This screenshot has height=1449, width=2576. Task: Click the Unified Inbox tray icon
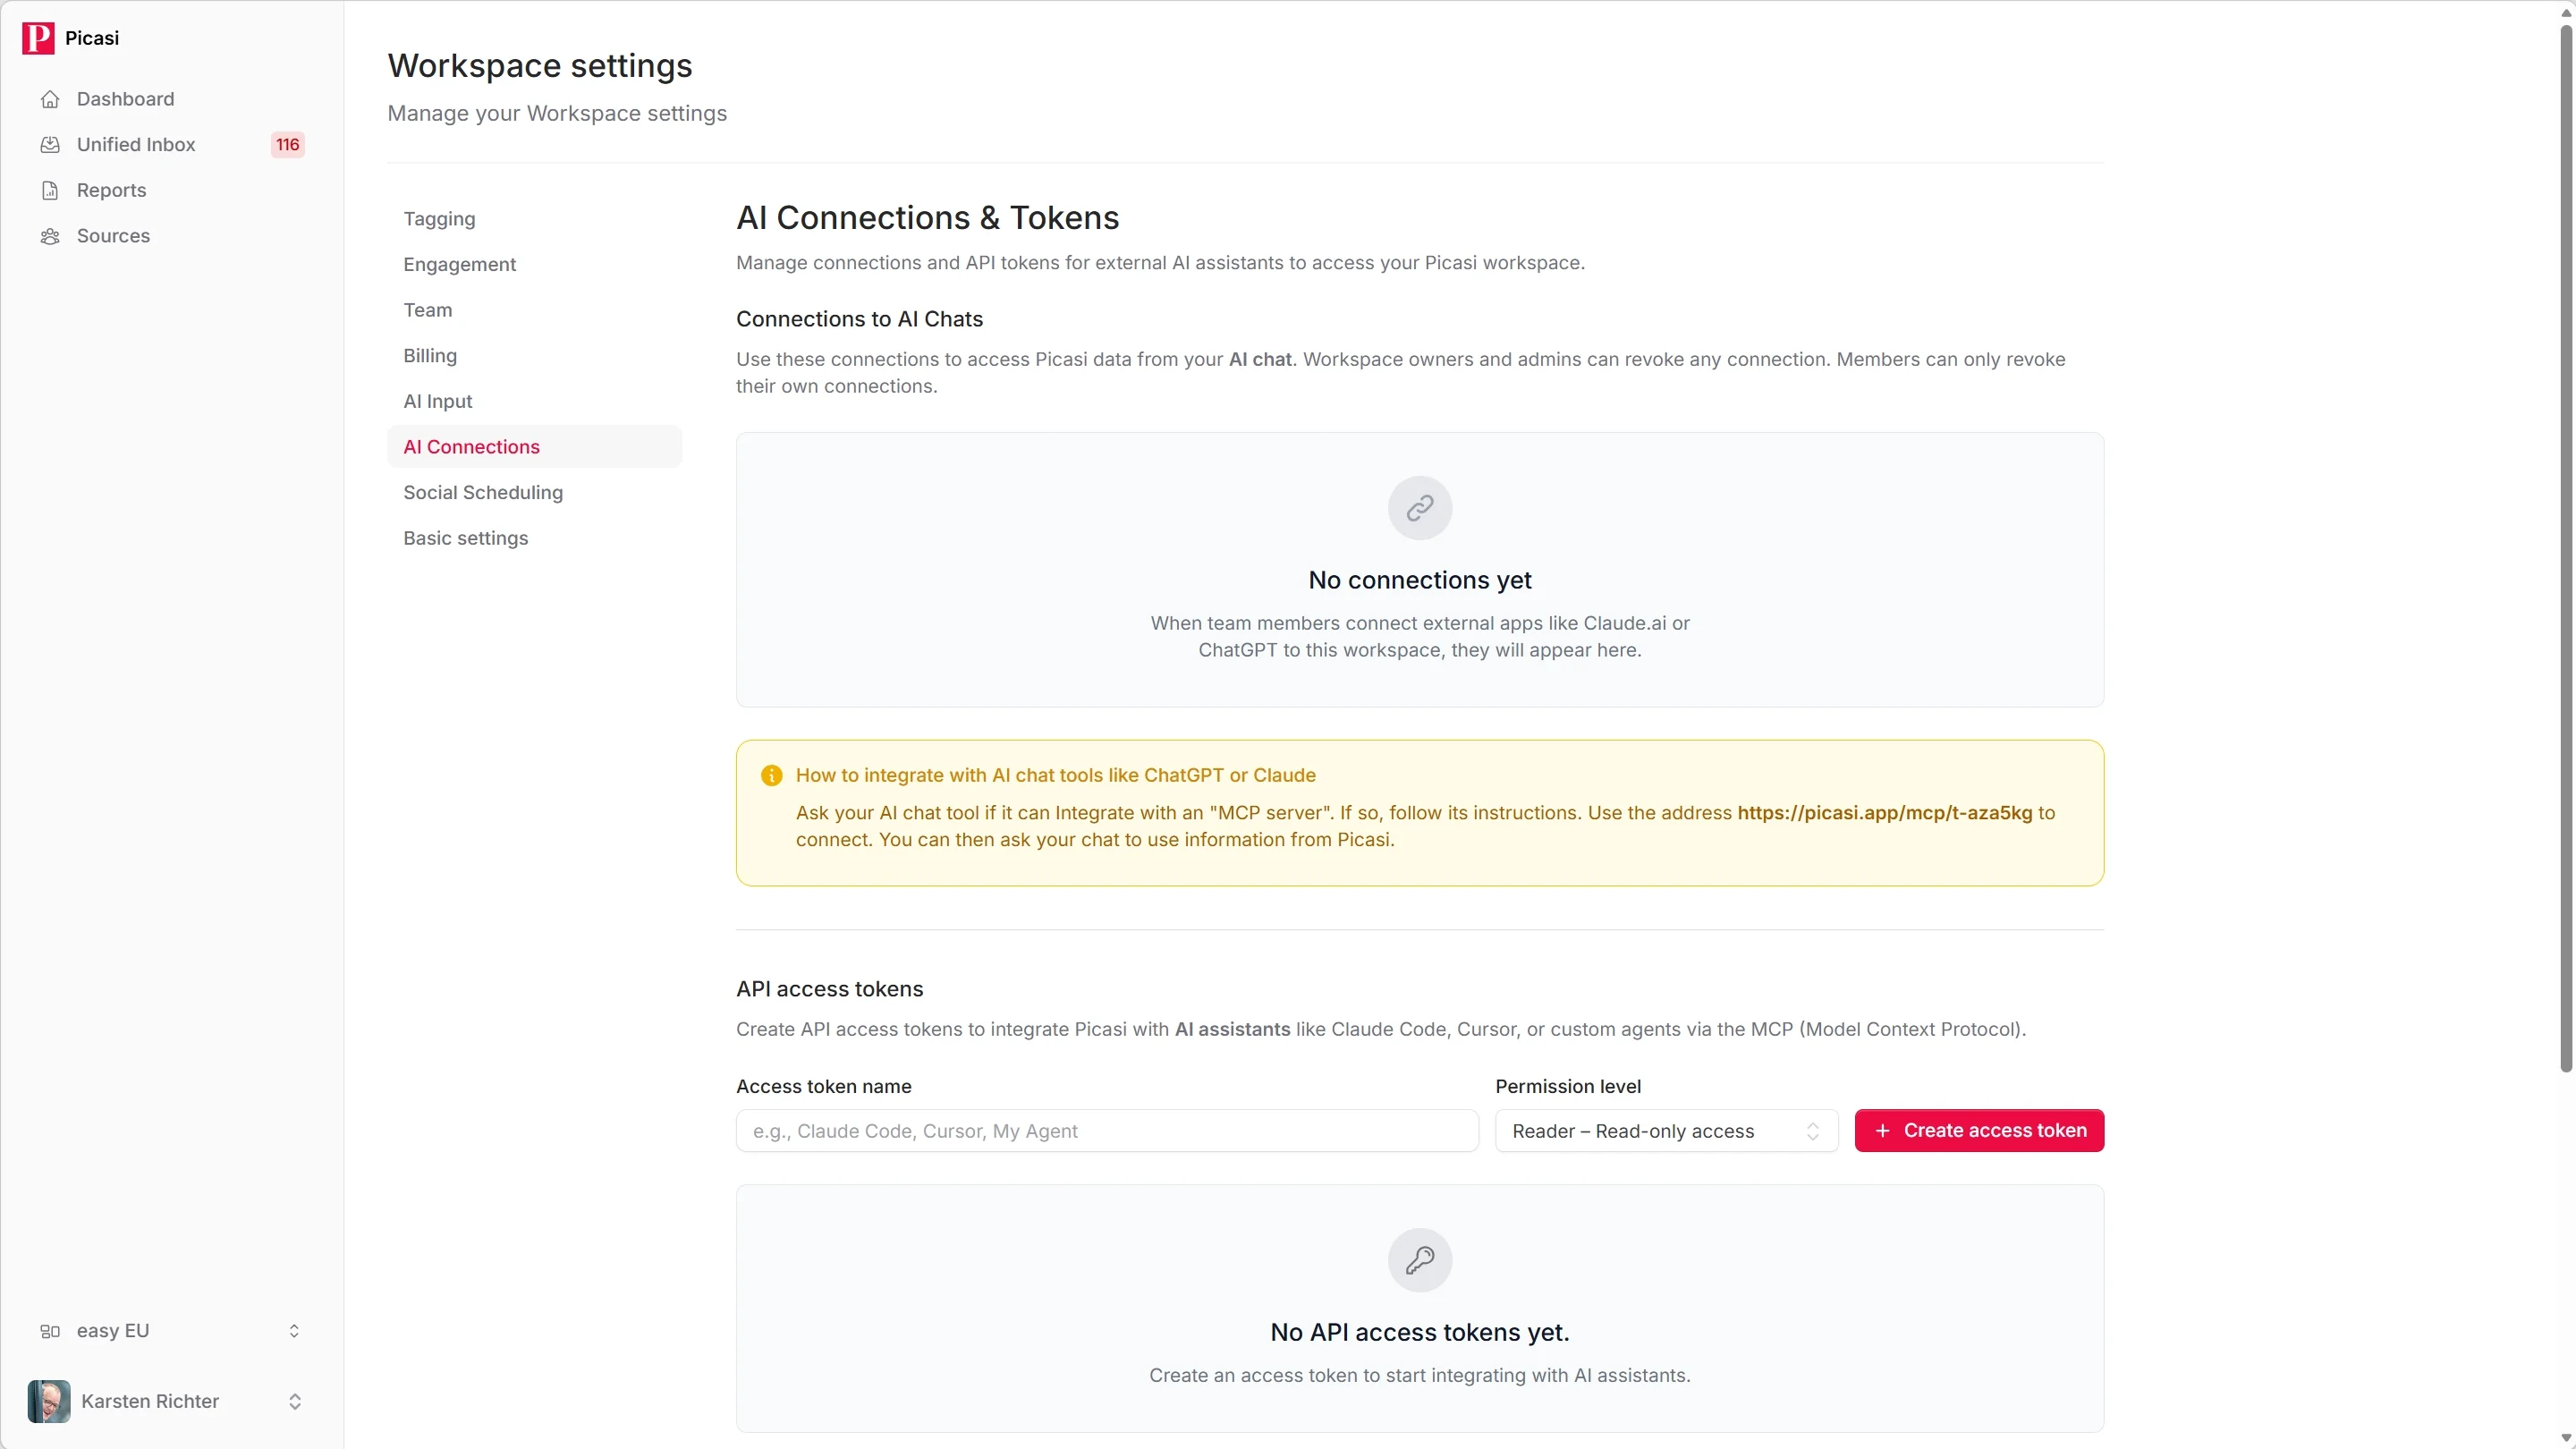(50, 145)
